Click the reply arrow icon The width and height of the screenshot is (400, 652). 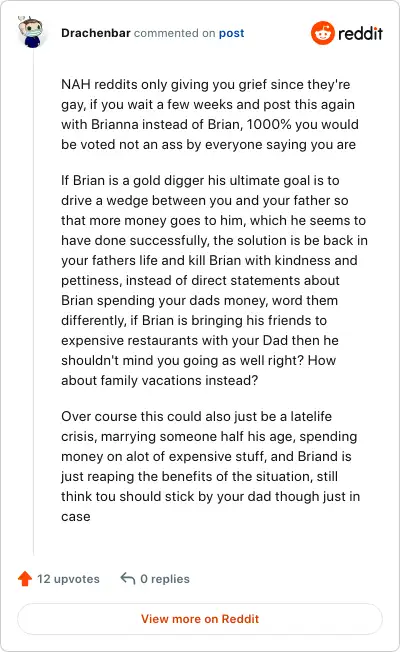pos(128,578)
